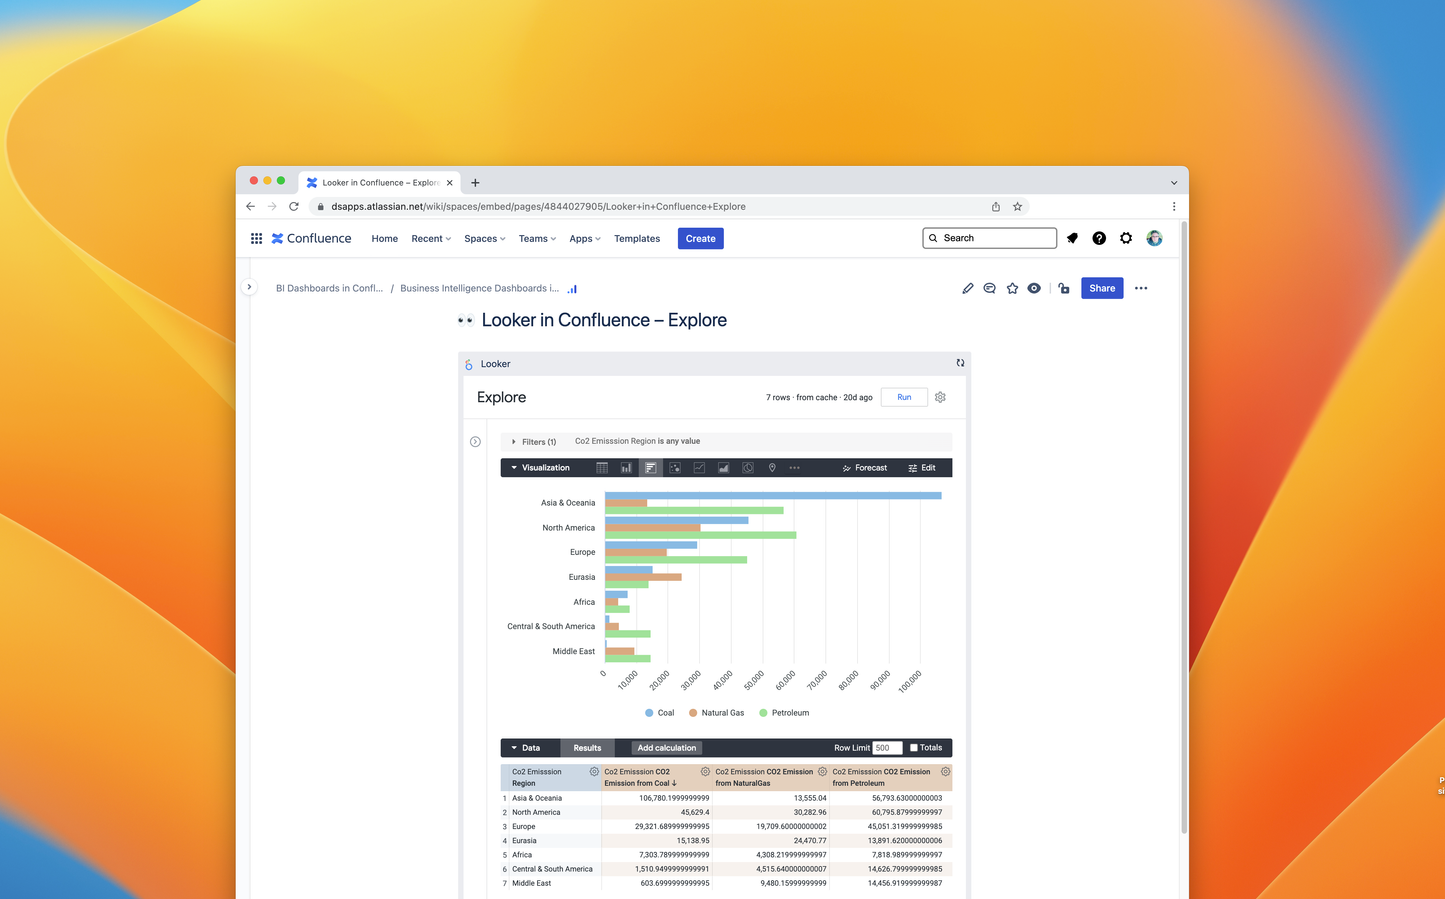Click the page analytics bar icon
1445x899 pixels.
(572, 289)
